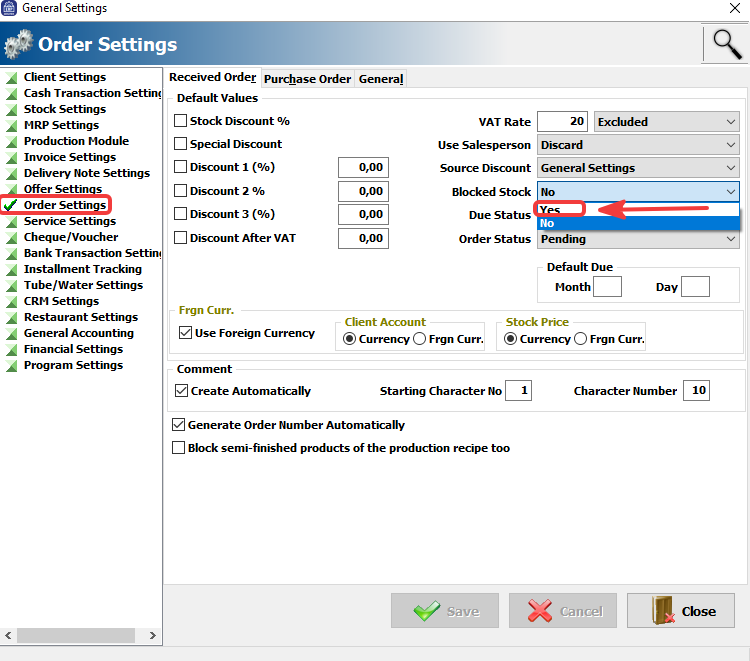Select Offer Settings in sidebar

(63, 189)
